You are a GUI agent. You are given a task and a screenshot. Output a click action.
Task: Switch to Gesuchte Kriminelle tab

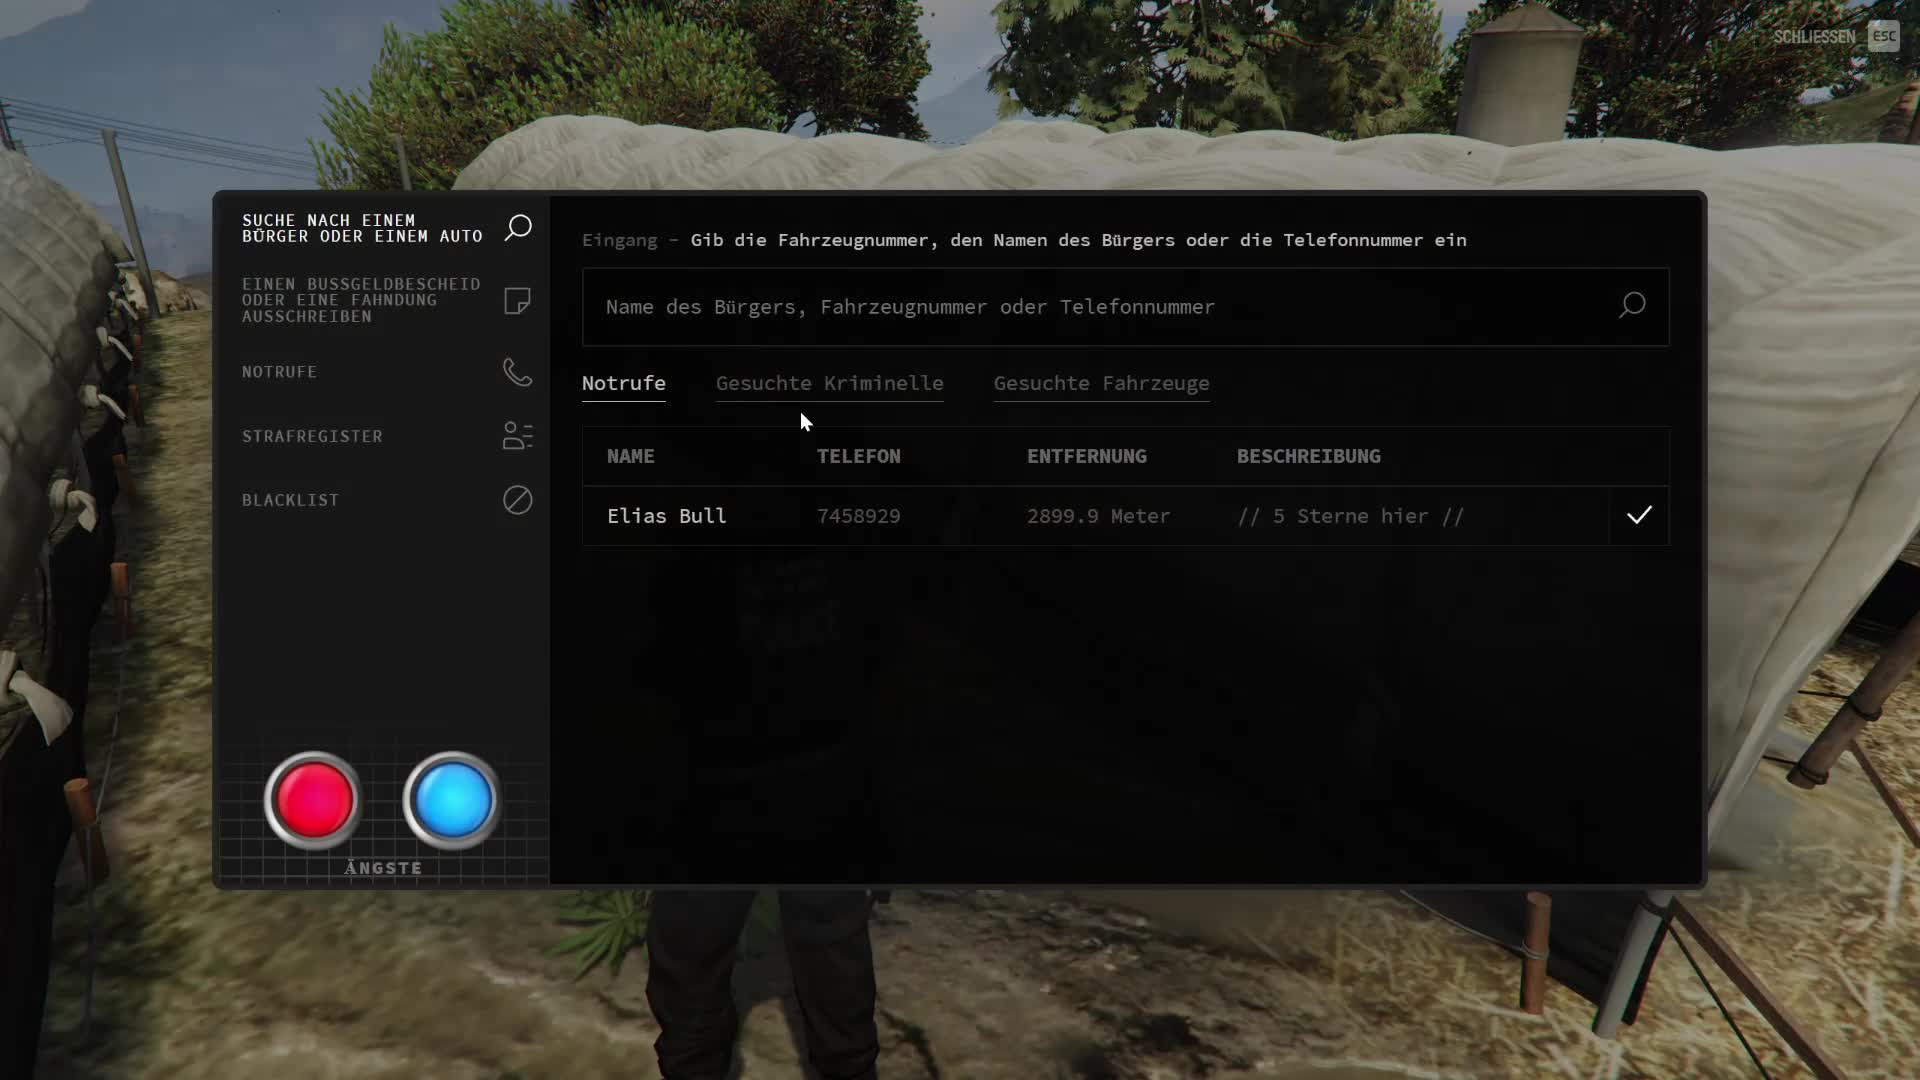pos(829,383)
